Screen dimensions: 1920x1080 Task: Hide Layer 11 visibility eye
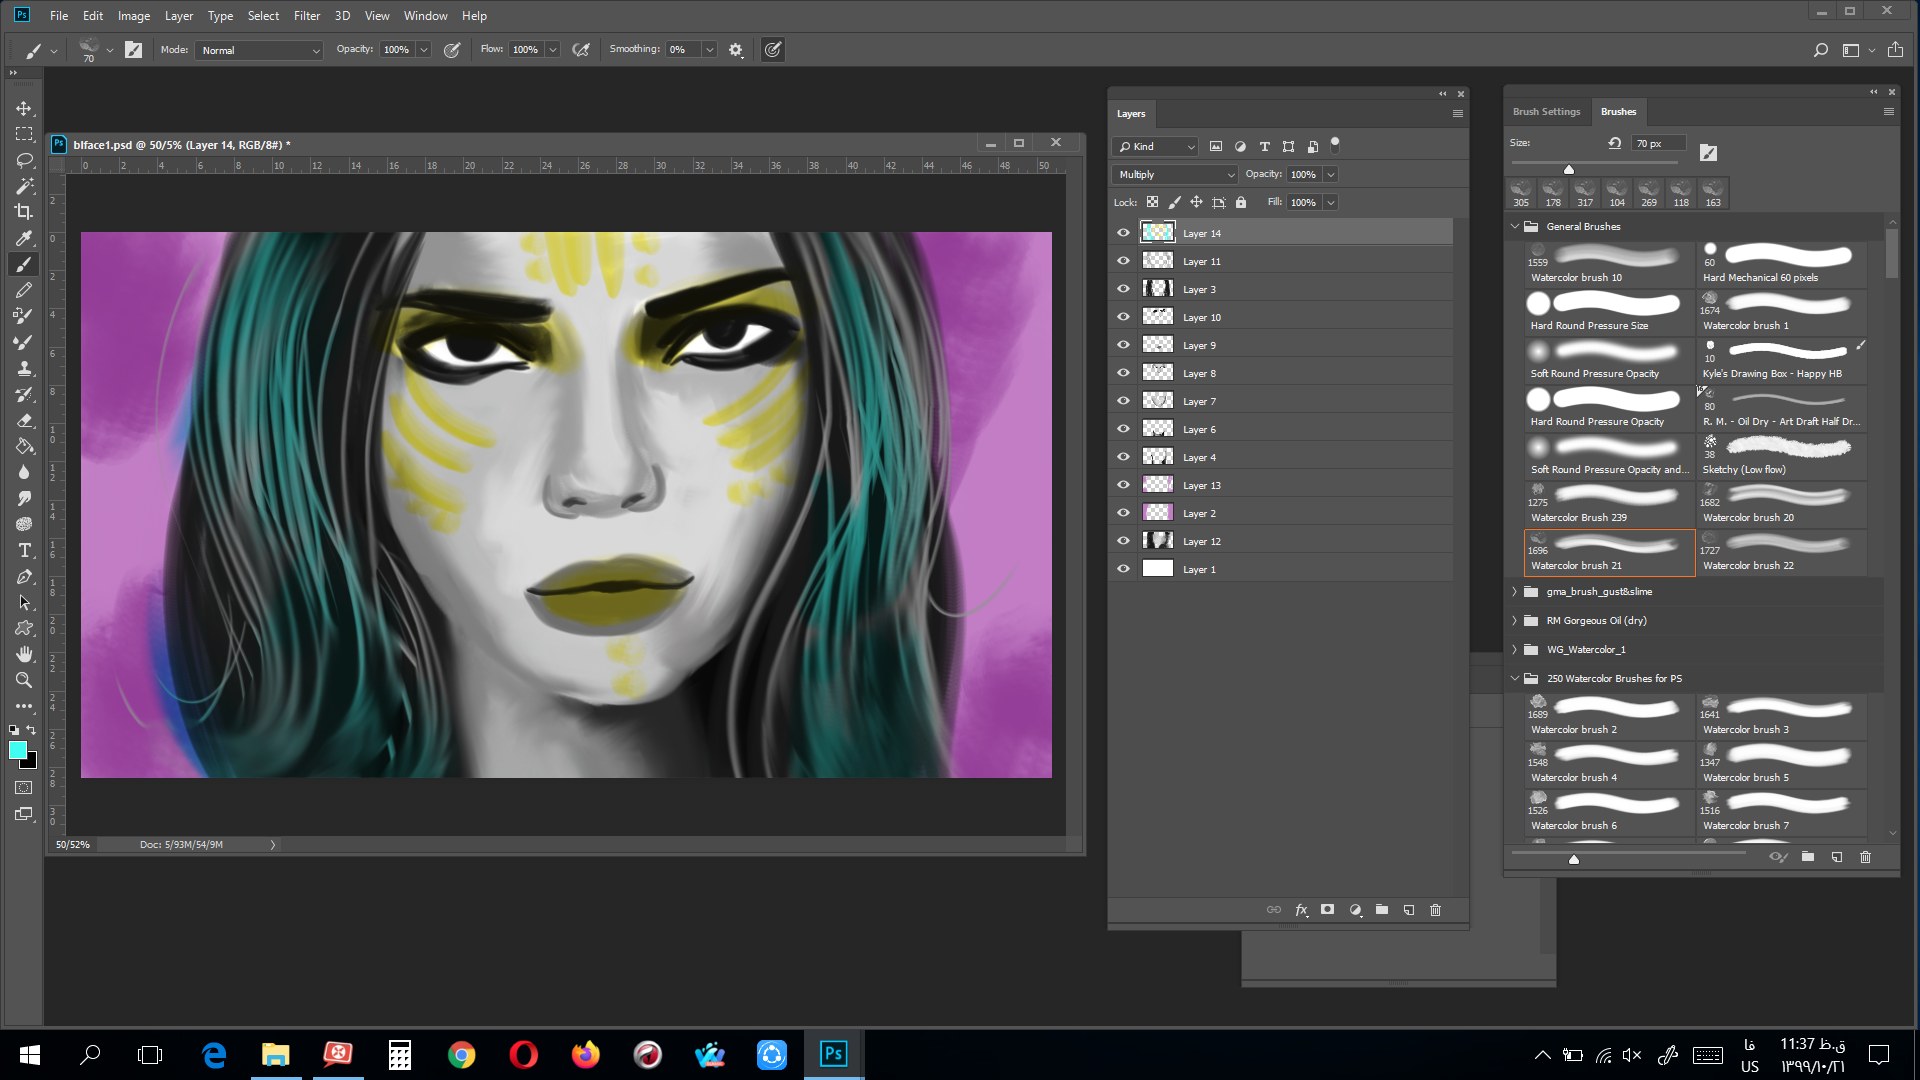coord(1123,261)
